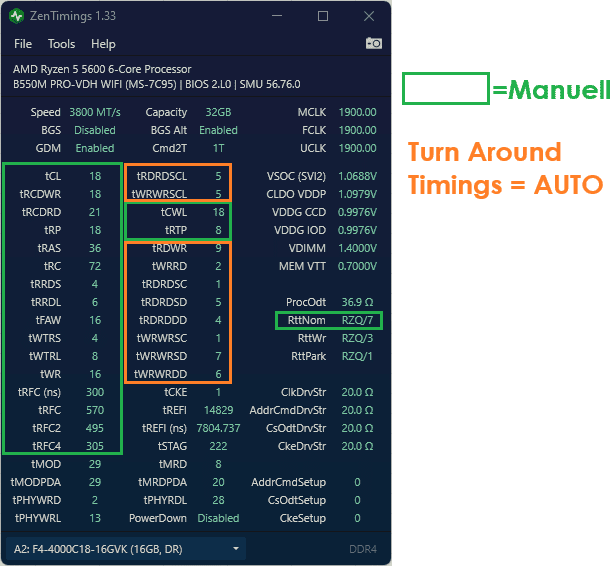Click the BGS value Disabled
Screen dimensions: 616x566
[x=95, y=130]
